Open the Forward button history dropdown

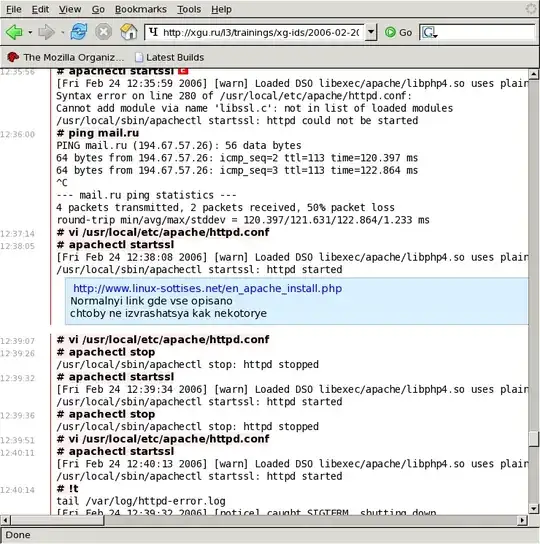point(63,33)
